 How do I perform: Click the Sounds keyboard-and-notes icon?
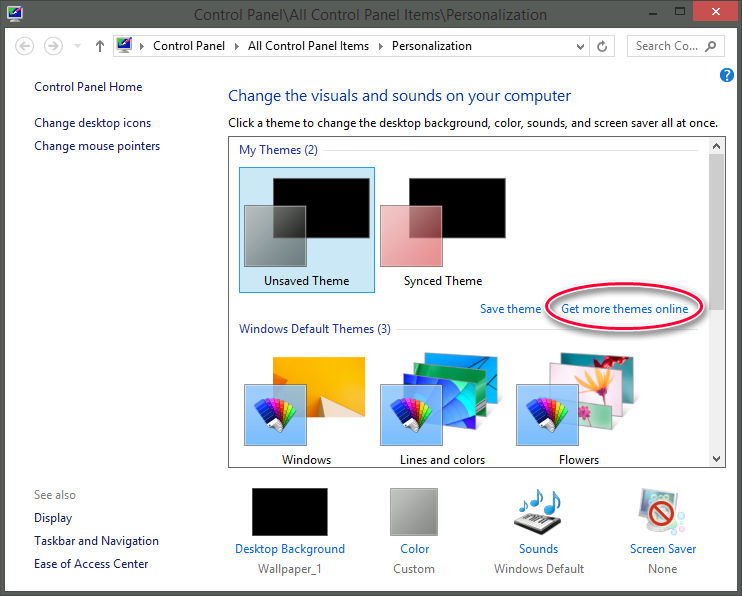coord(538,512)
